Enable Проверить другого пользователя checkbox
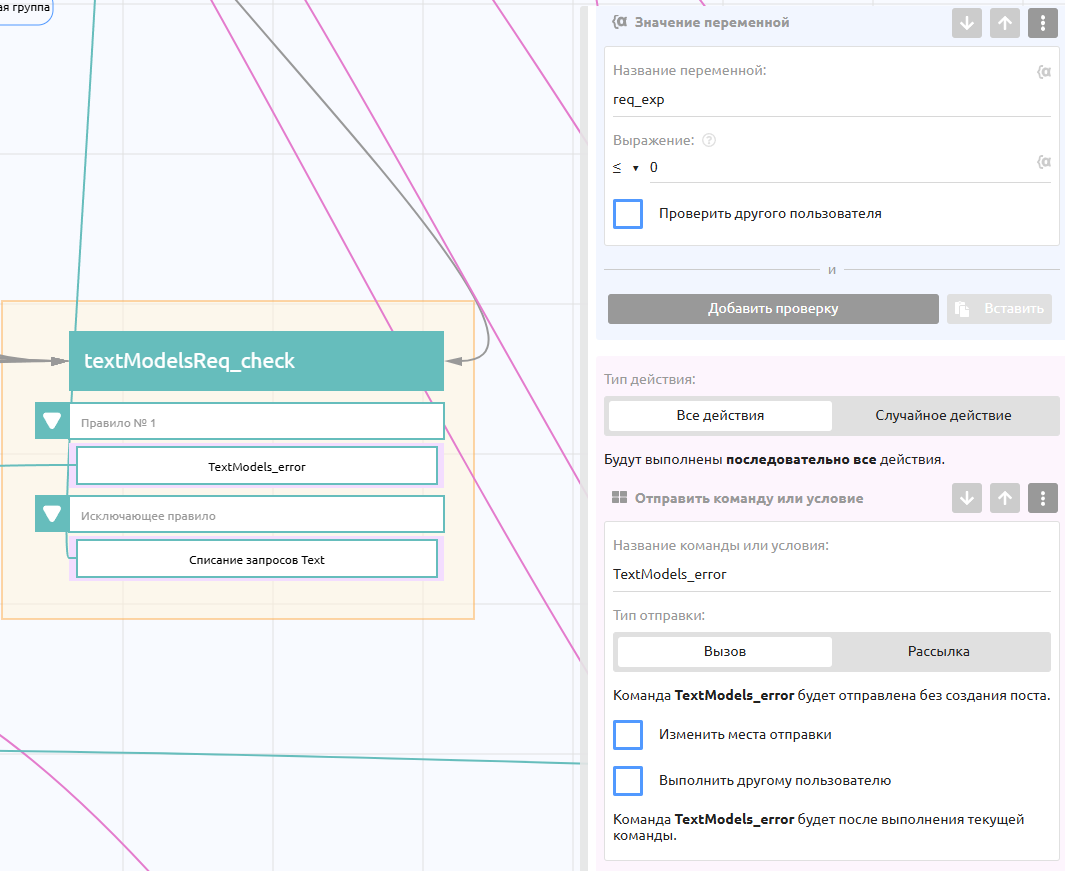1065x871 pixels. pyautogui.click(x=628, y=214)
